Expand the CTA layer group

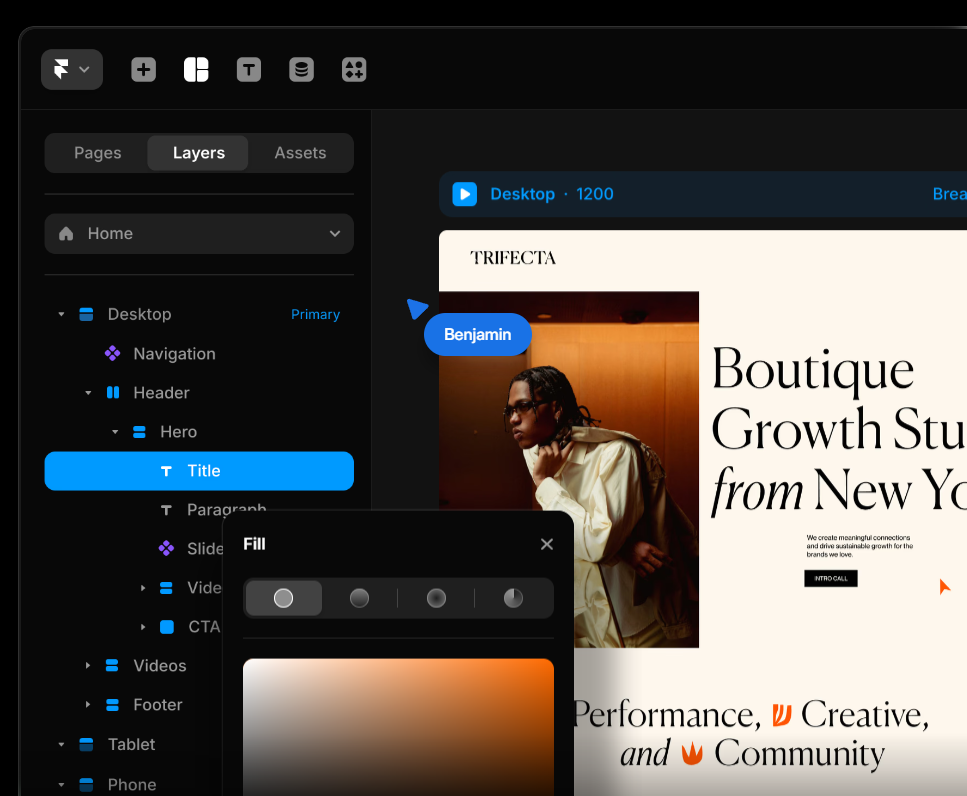pos(142,627)
